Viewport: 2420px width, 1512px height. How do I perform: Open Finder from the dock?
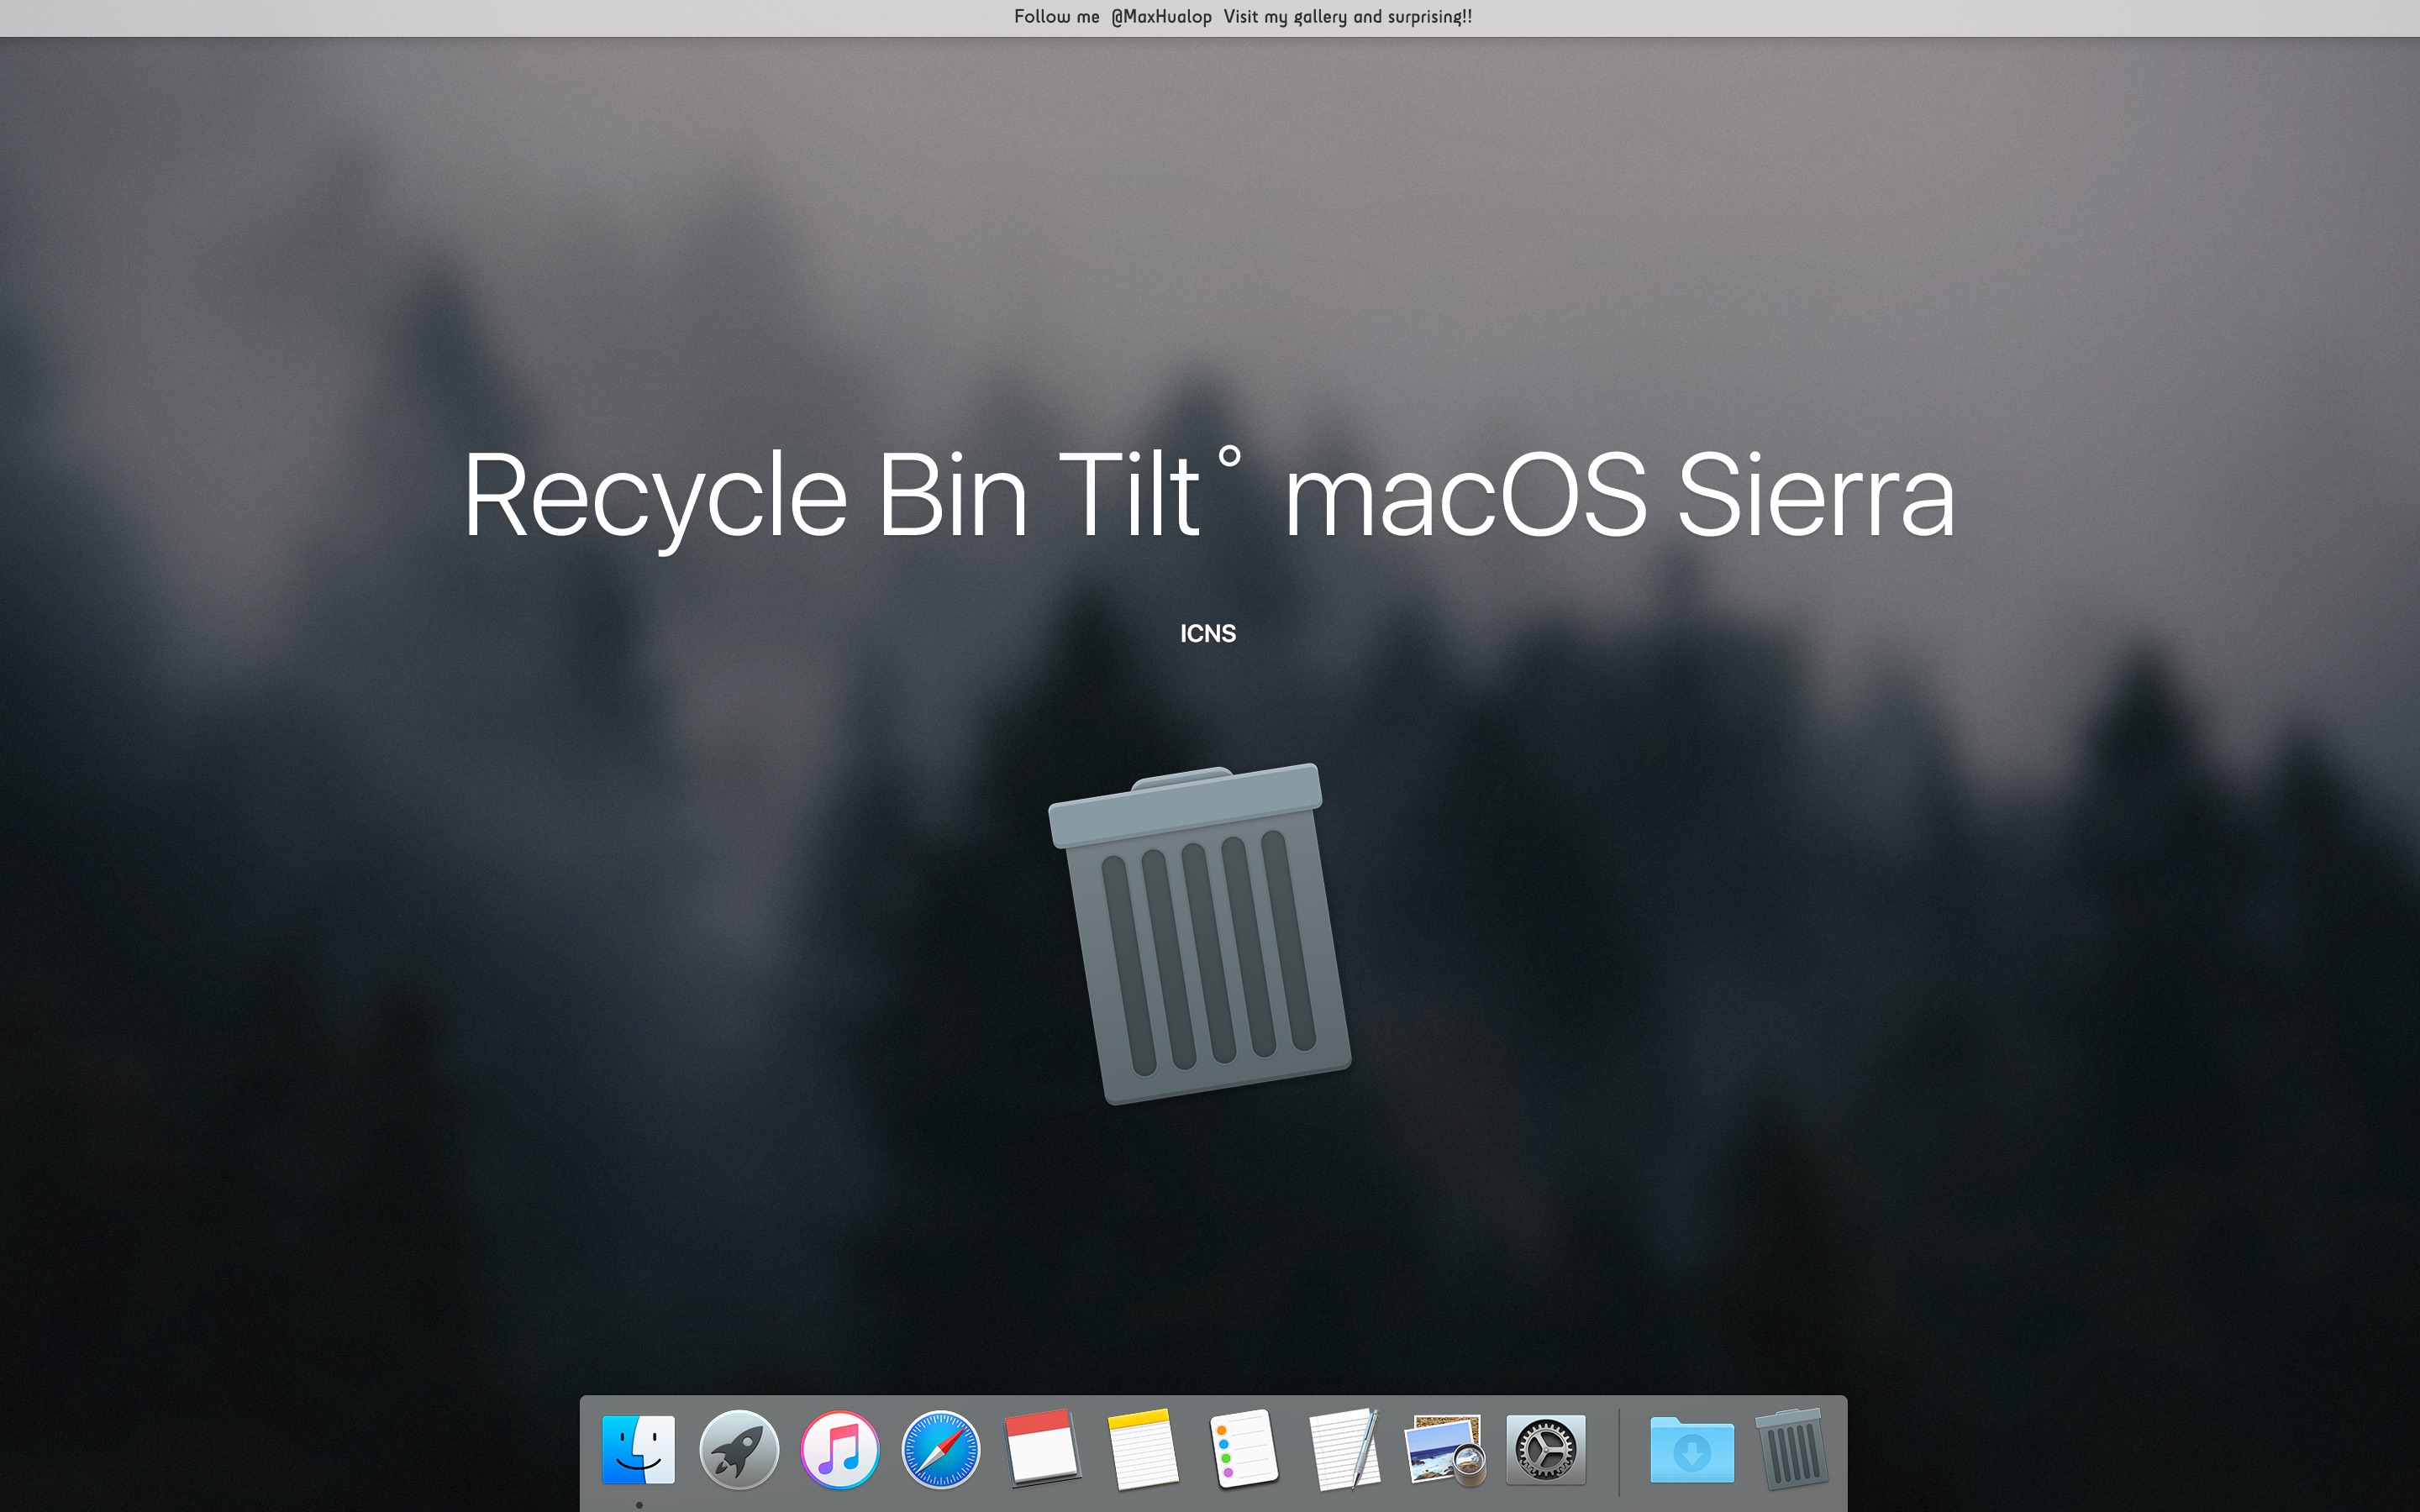639,1449
